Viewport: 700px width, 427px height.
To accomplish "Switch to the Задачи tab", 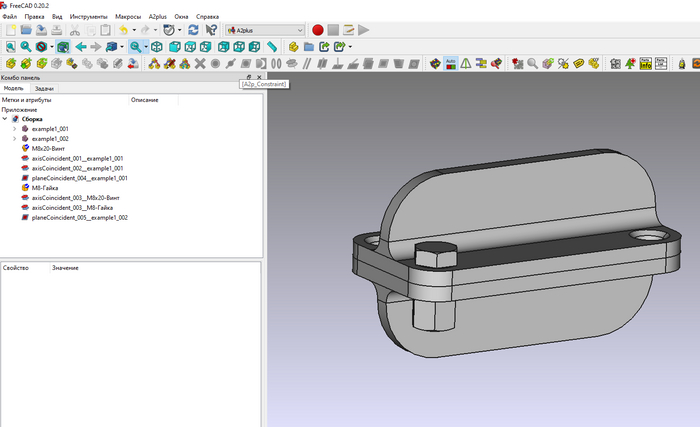I will click(x=44, y=88).
